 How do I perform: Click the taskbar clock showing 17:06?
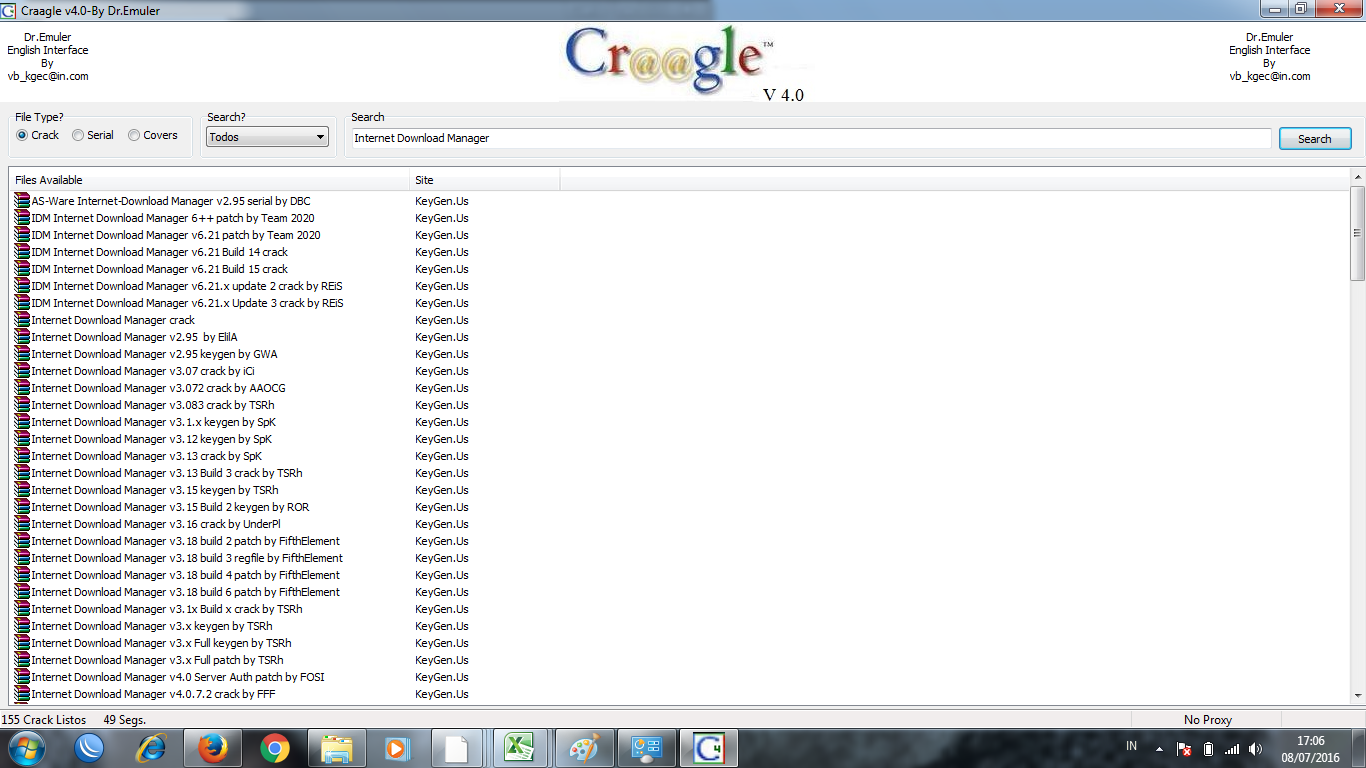tap(1310, 749)
